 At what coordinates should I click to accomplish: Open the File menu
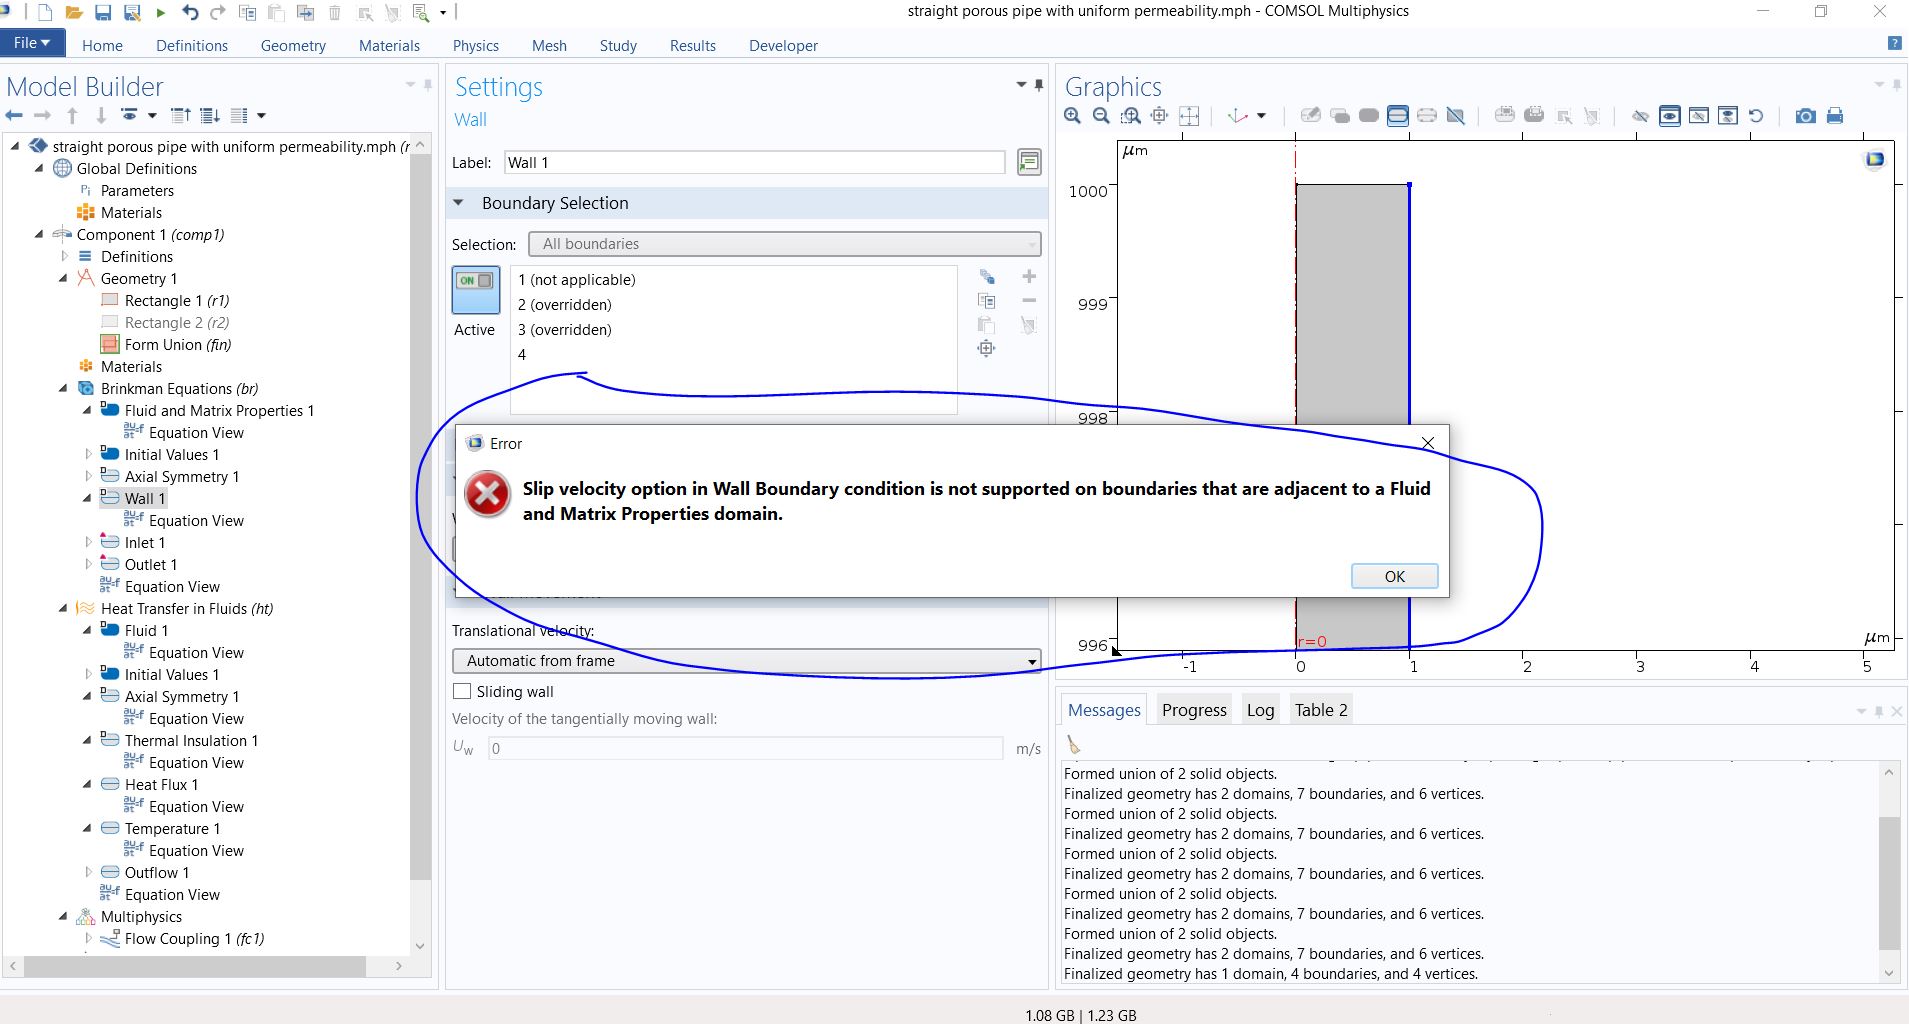(32, 43)
